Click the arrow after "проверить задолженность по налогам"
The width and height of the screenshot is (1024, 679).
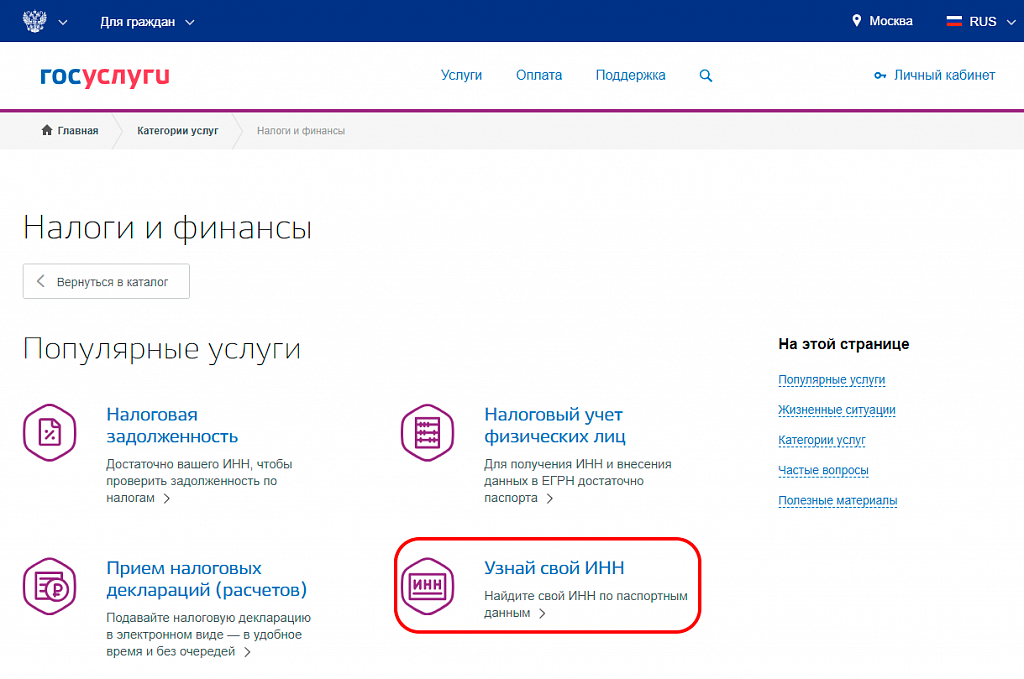pyautogui.click(x=167, y=498)
